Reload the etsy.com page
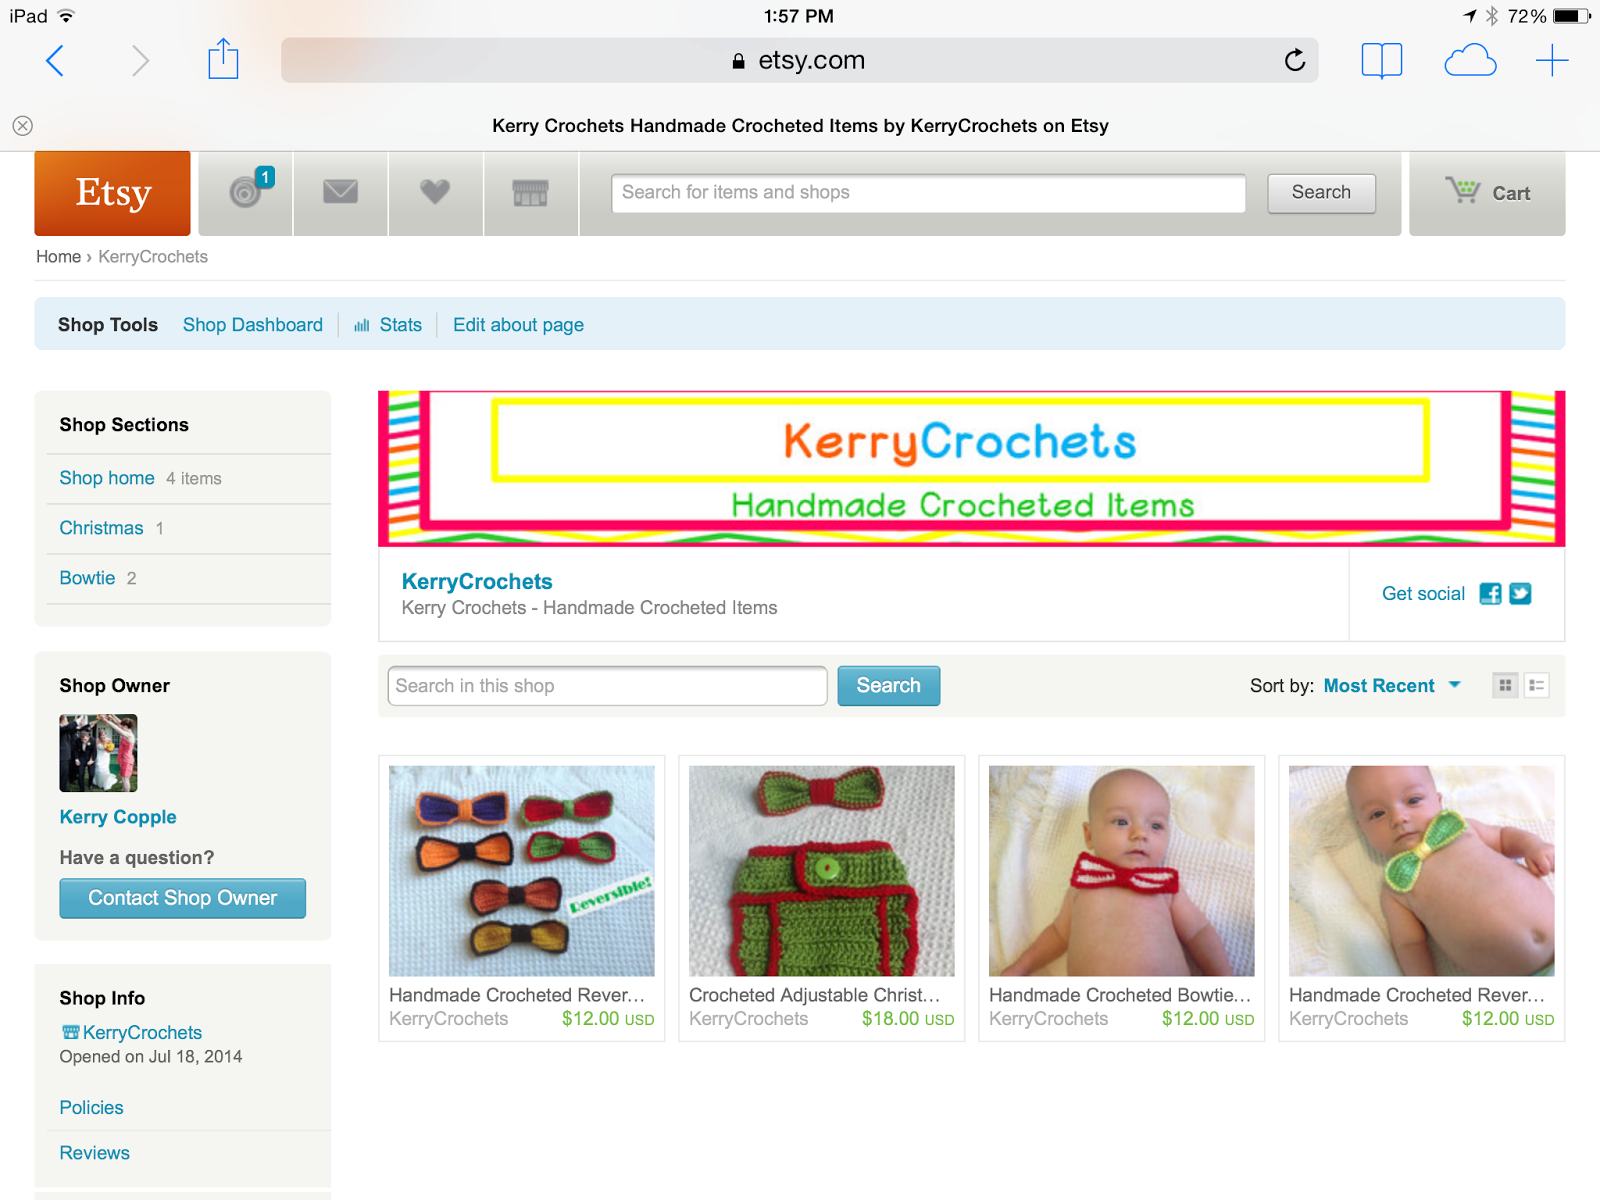Screen dimensions: 1600x1200 [1295, 60]
